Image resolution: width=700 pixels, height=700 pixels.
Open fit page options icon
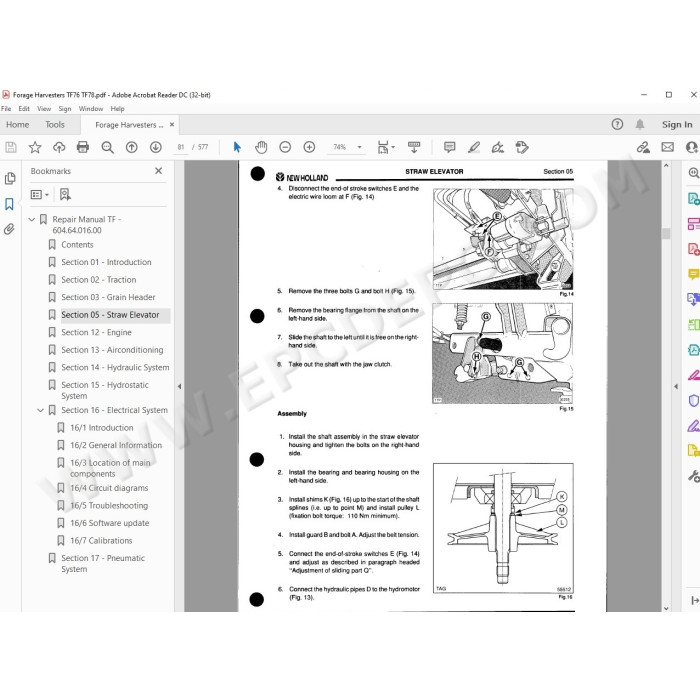click(x=385, y=147)
